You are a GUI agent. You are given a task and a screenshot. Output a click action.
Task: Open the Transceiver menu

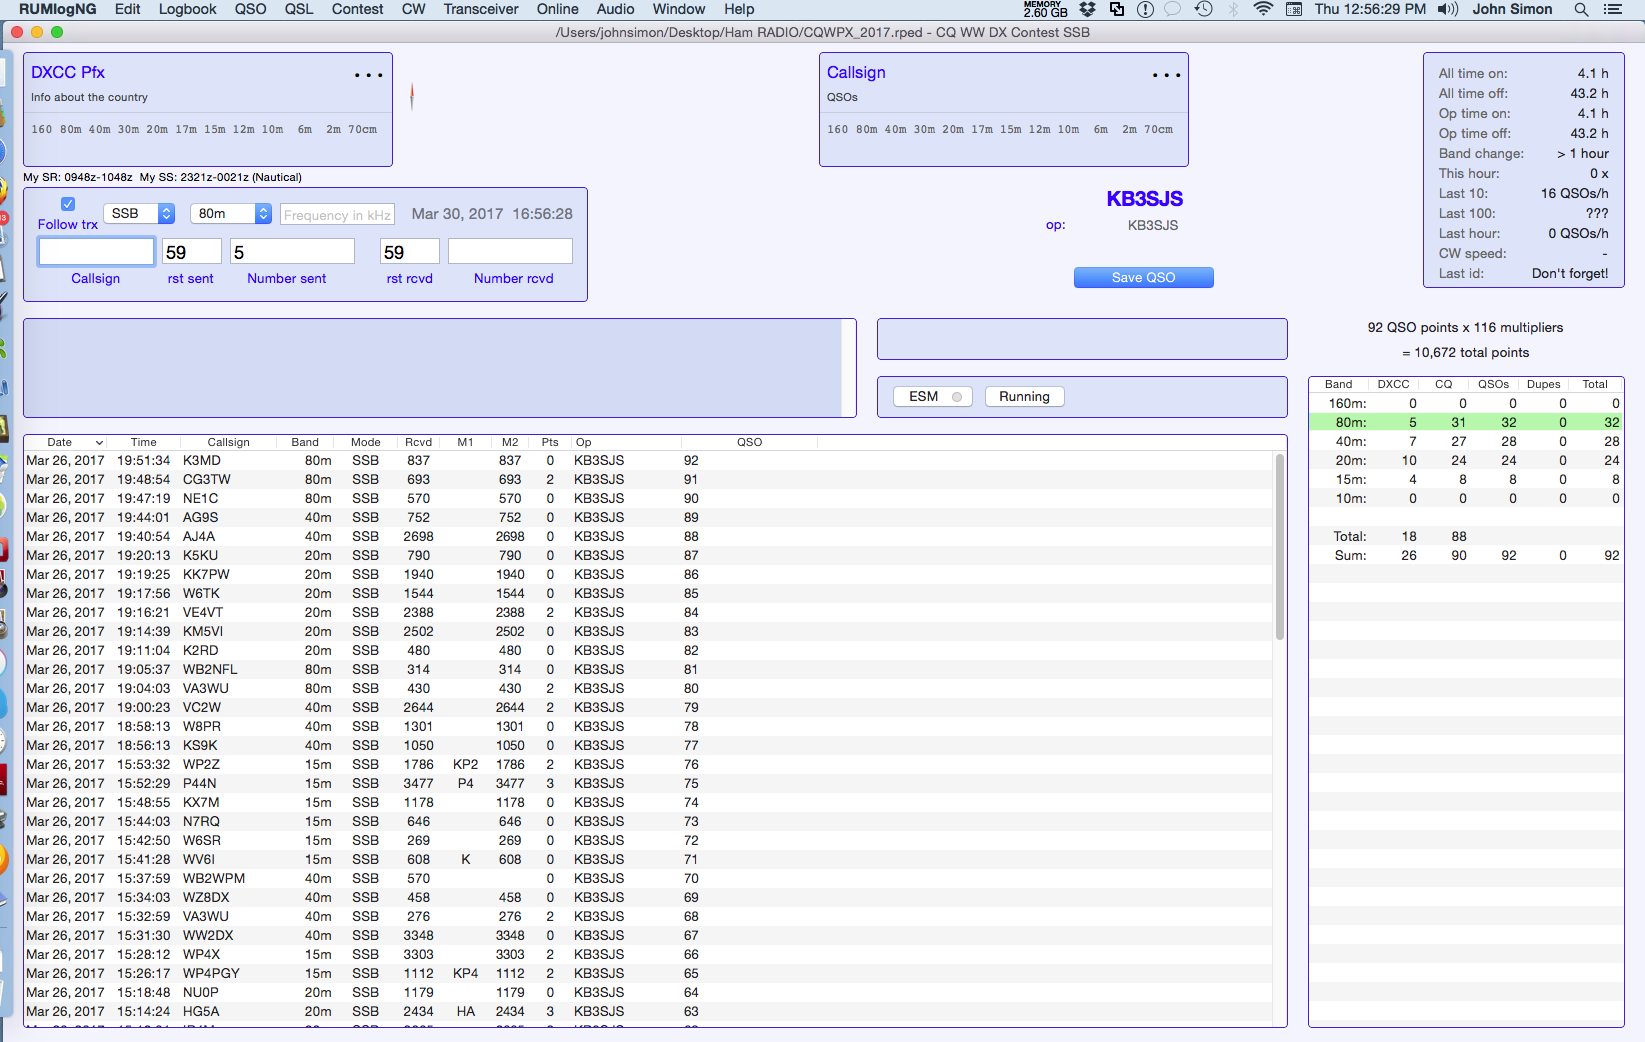(x=480, y=9)
